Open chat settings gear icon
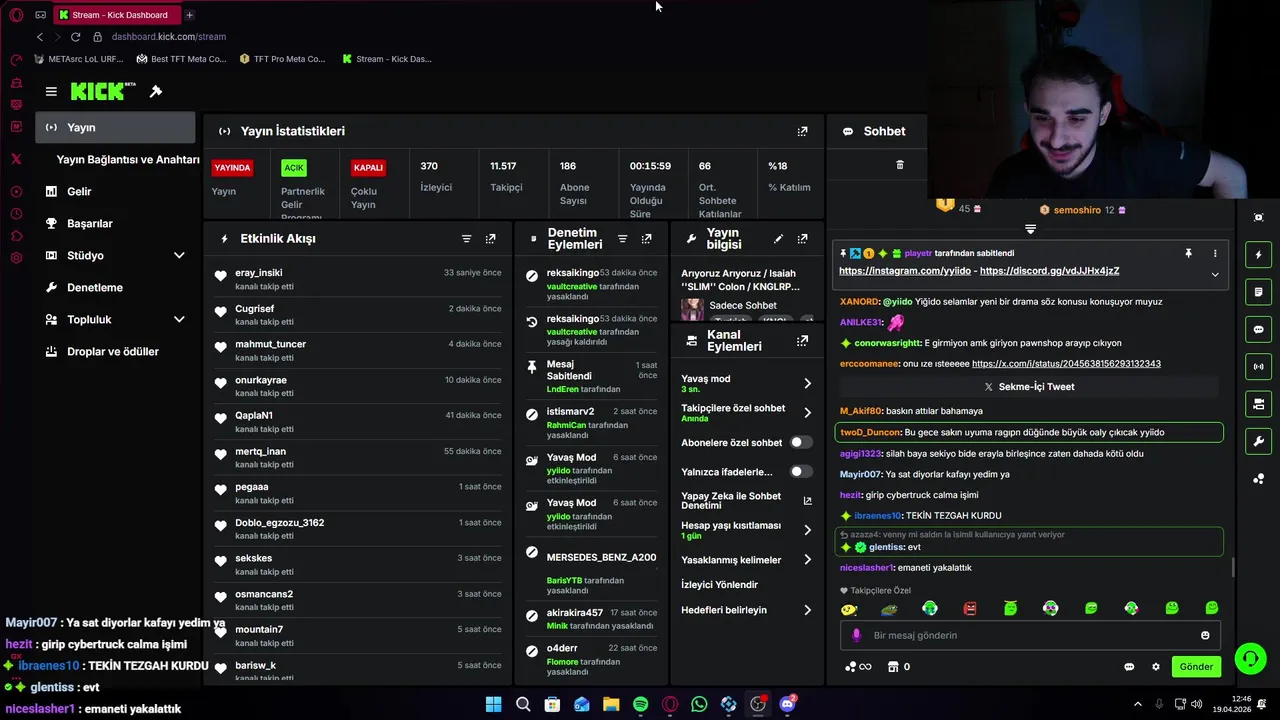The height and width of the screenshot is (720, 1280). pos(1156,667)
